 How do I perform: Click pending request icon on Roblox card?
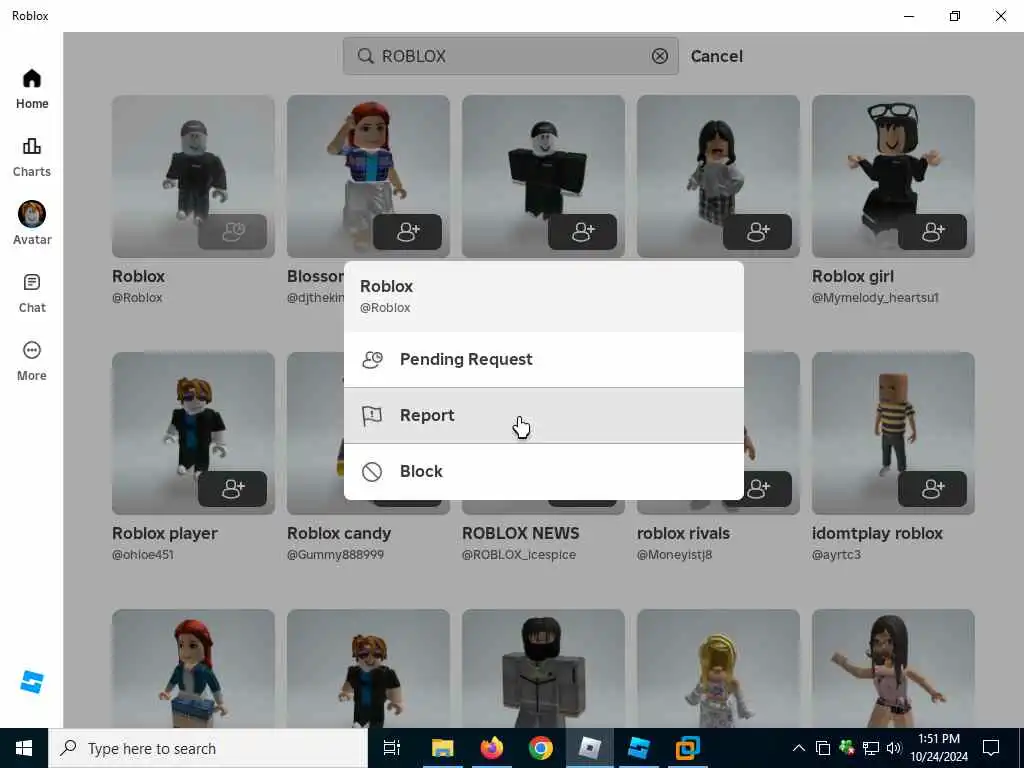tap(232, 231)
